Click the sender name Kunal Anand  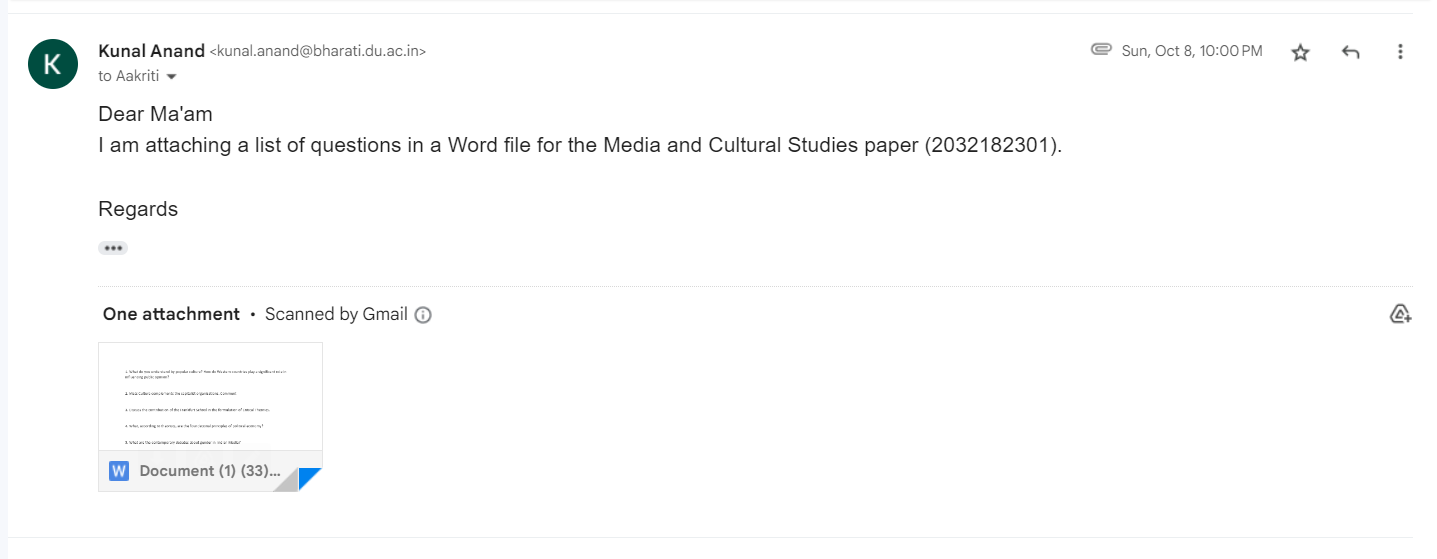tap(151, 51)
